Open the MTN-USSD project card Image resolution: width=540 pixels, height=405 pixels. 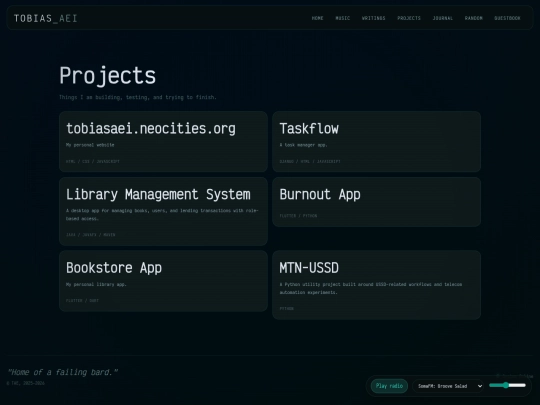[x=376, y=285]
